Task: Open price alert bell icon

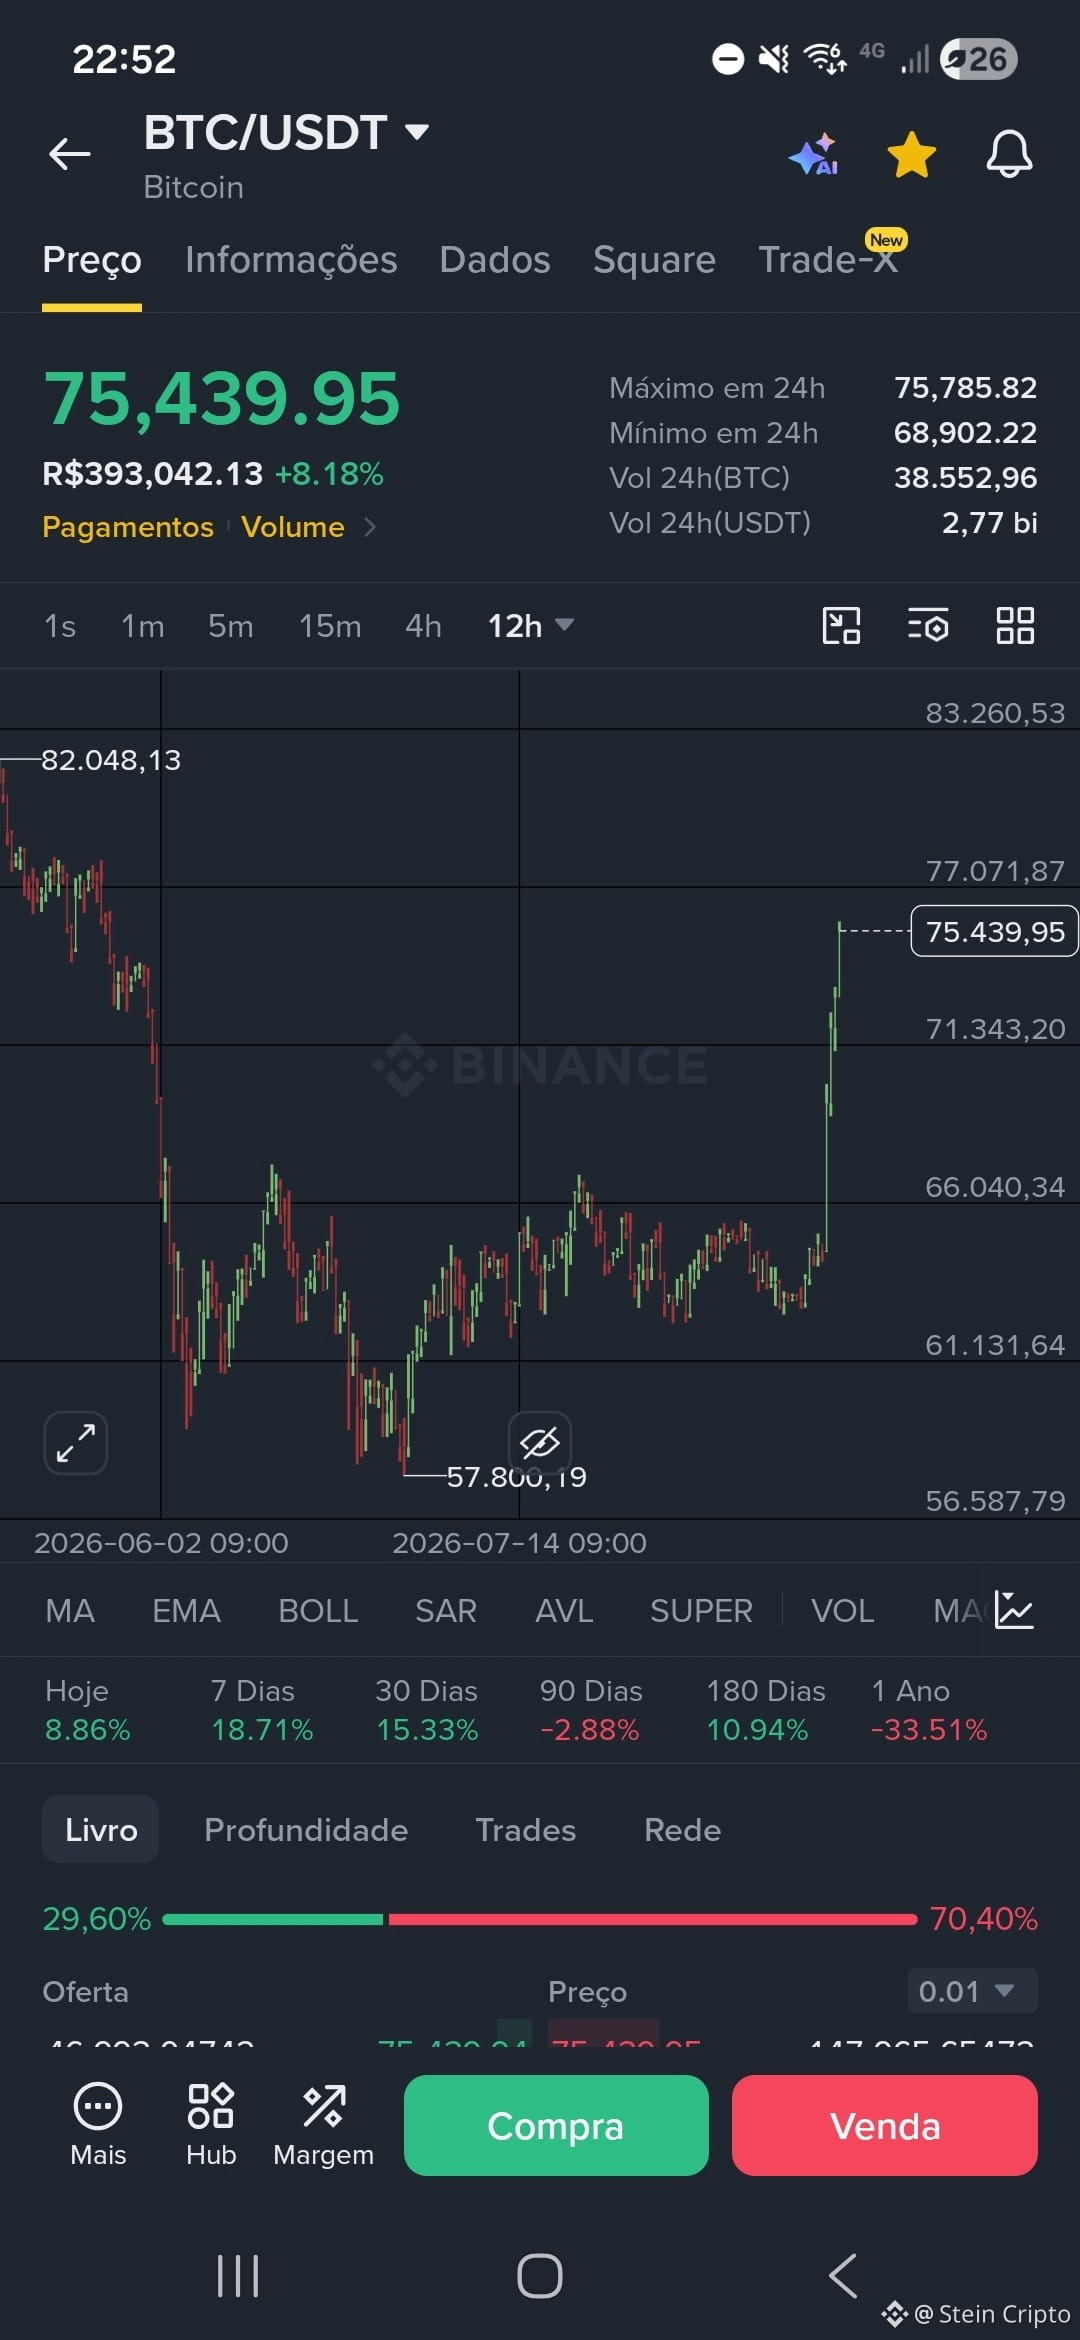Action: (1009, 154)
